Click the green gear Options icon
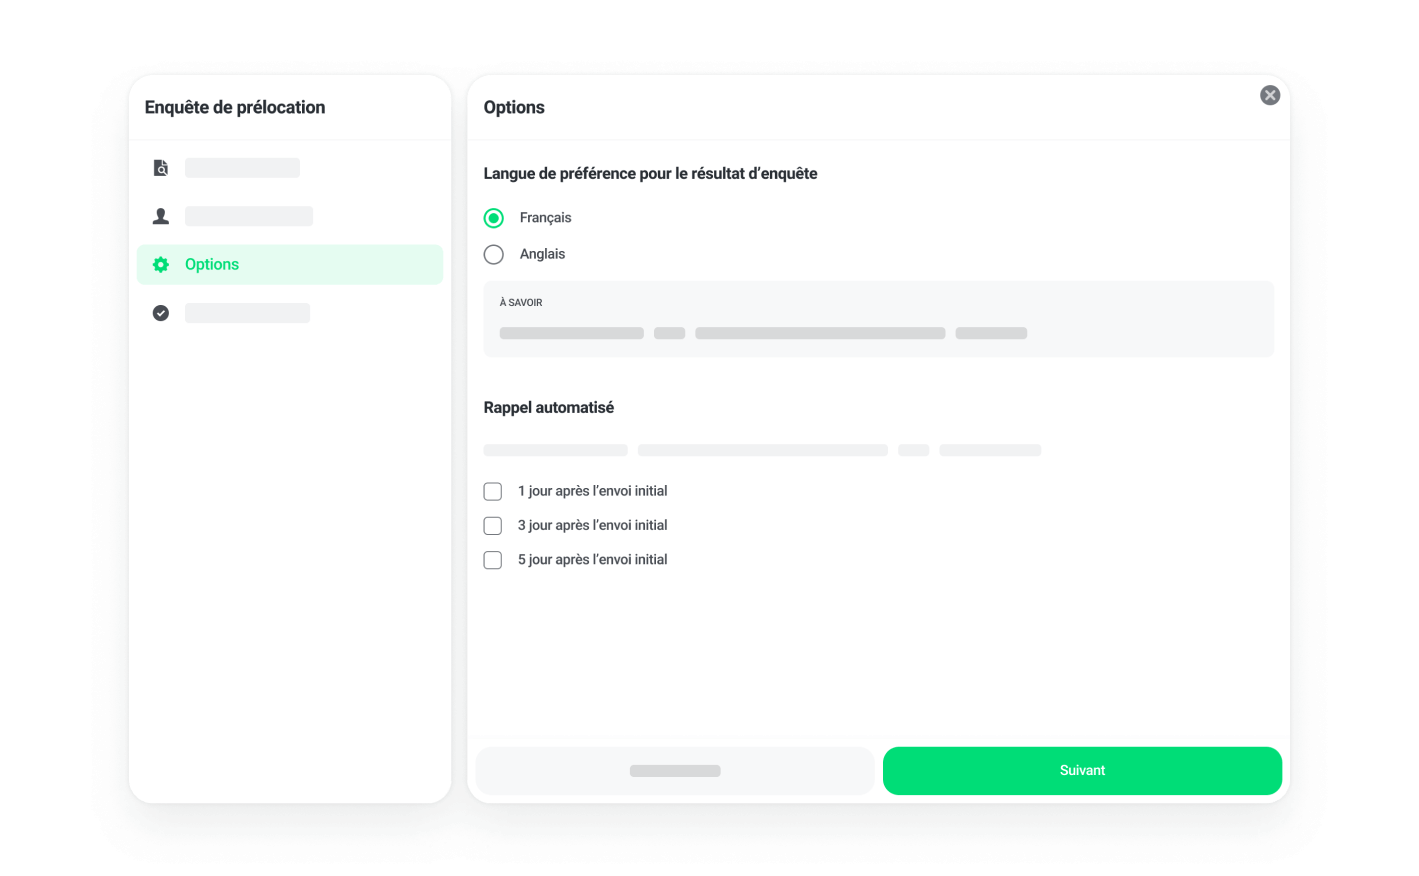 160,265
